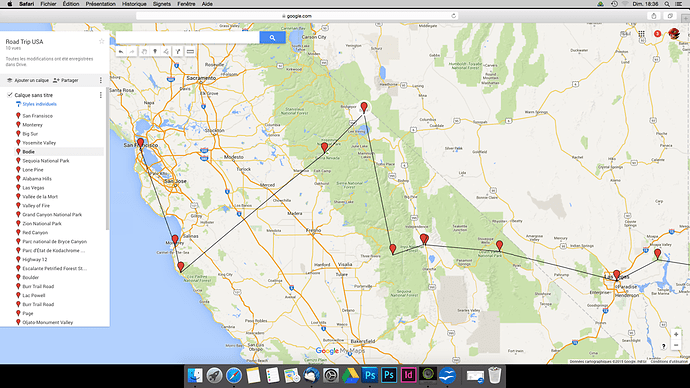Star the Road Trip USA map
The image size is (690, 388).
point(102,41)
